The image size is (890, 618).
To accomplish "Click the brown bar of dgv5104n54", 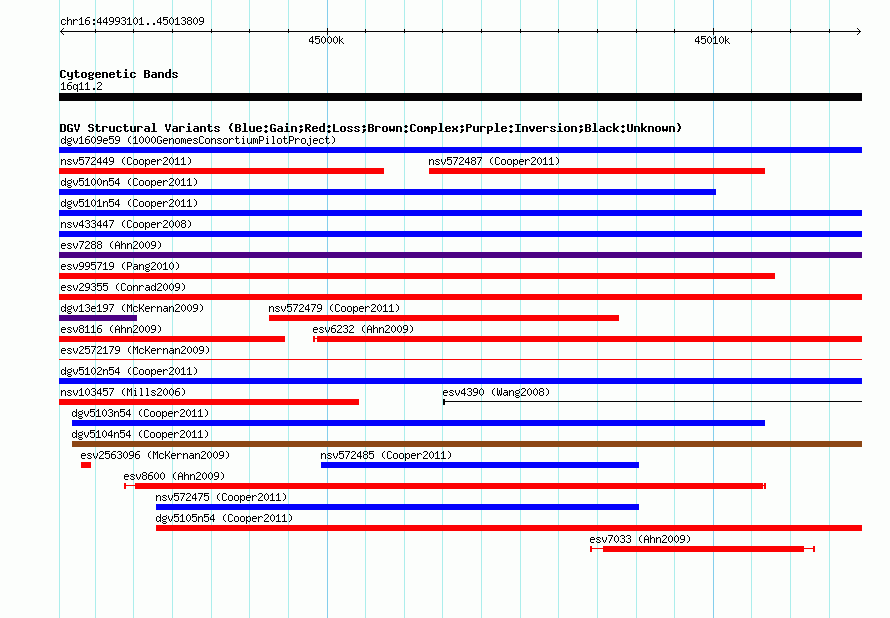I will (x=467, y=444).
